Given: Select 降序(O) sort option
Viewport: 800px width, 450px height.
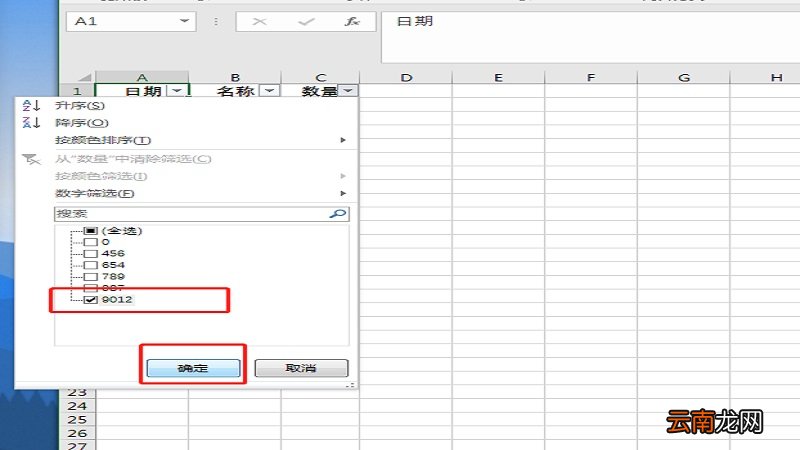Looking at the screenshot, I should (x=82, y=123).
